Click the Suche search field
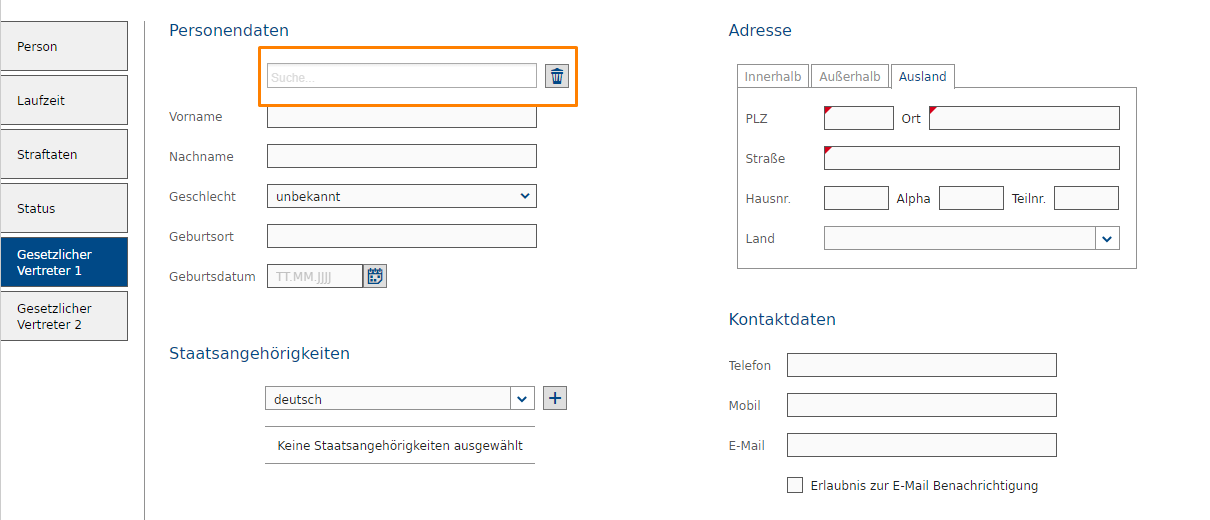Screen dimensions: 1210x520 tap(402, 76)
